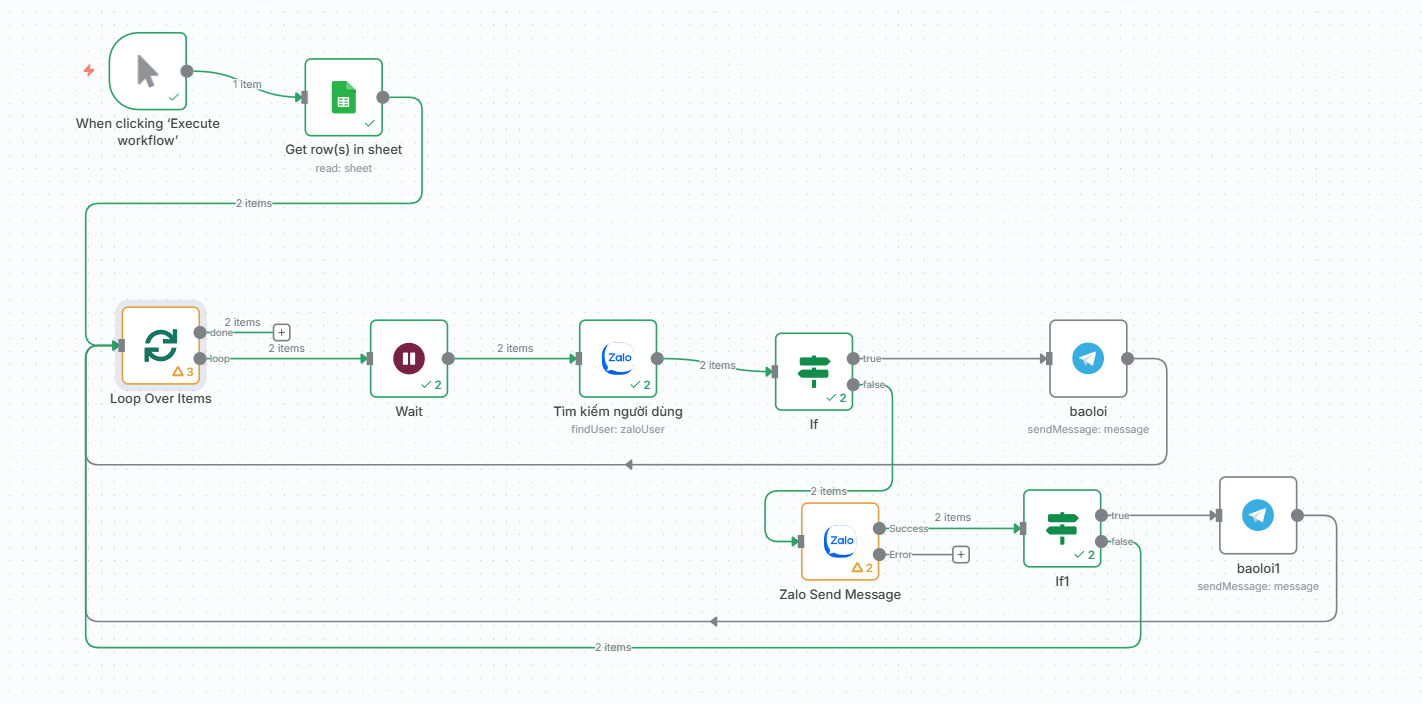The width and height of the screenshot is (1422, 704).
Task: Click the 'Loop Over Items' label text
Action: pyautogui.click(x=160, y=398)
